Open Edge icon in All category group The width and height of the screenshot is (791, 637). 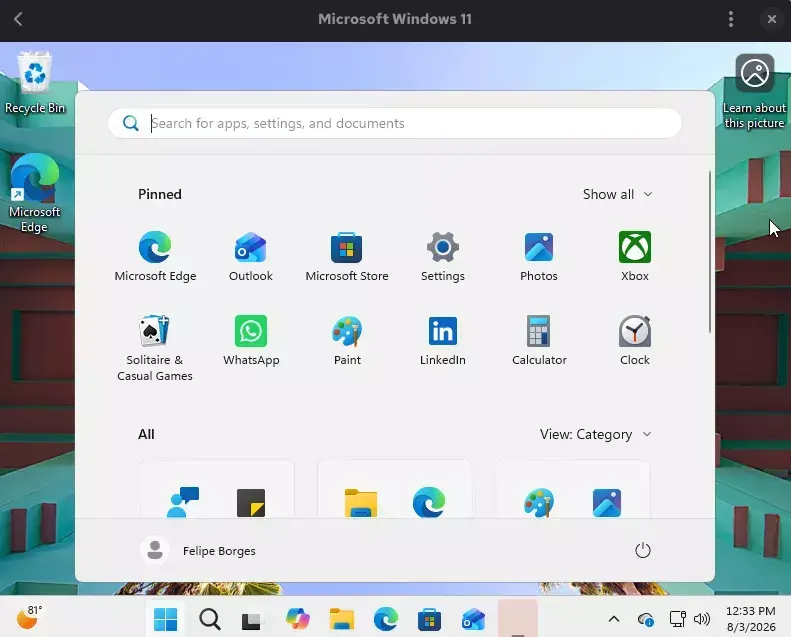pyautogui.click(x=429, y=502)
